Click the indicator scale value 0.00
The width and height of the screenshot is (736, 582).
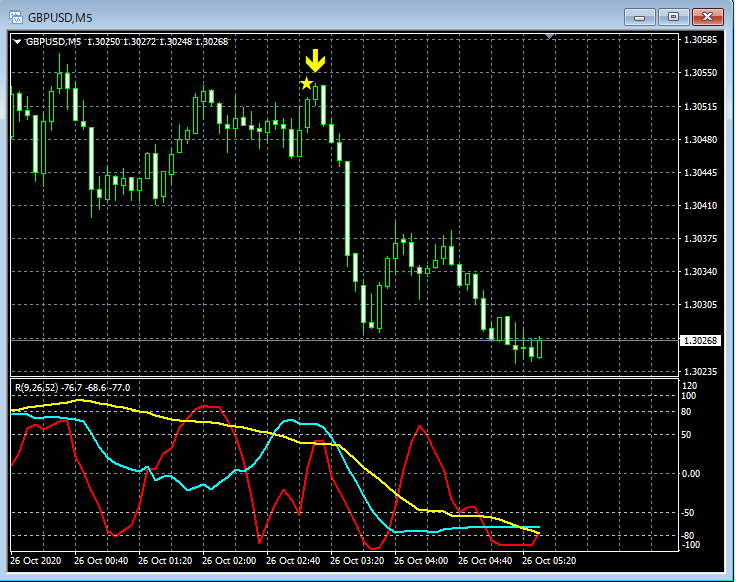691,474
